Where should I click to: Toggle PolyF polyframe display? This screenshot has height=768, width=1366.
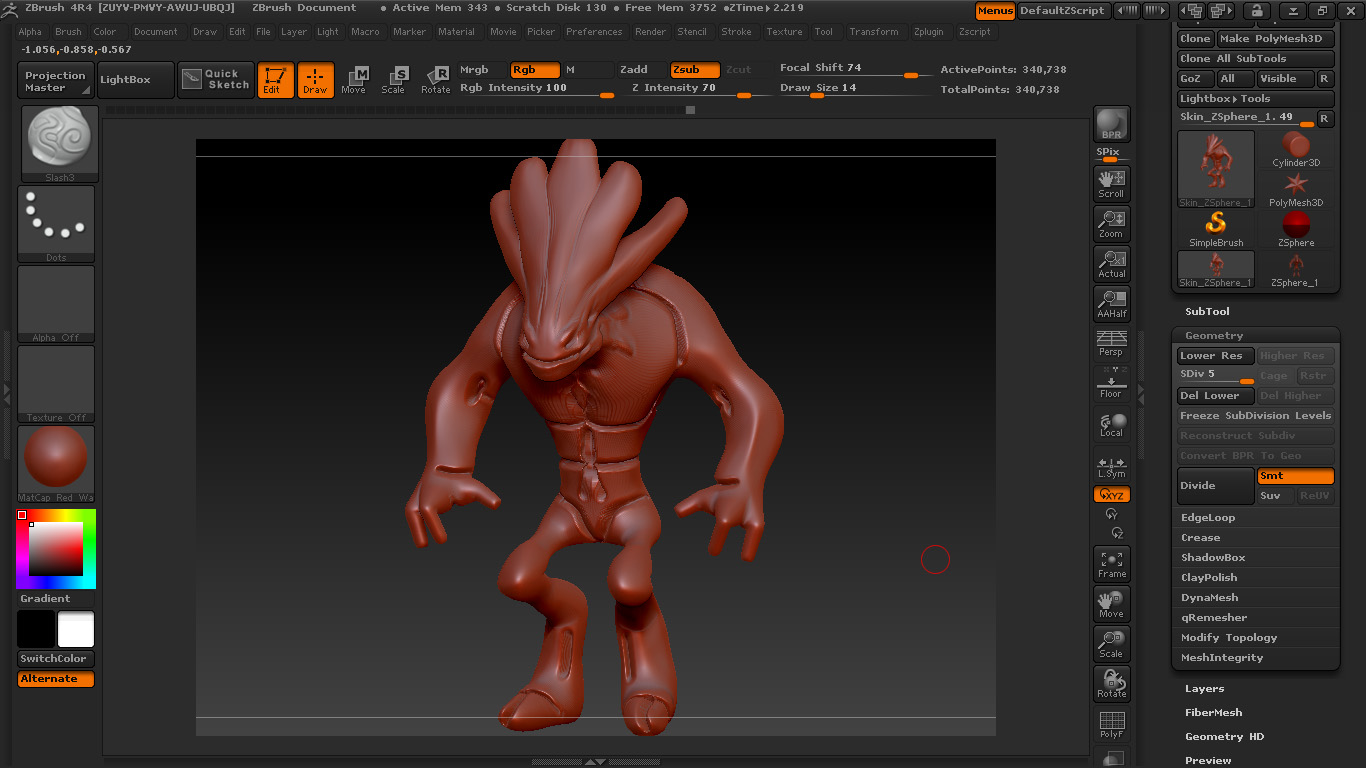point(1111,724)
